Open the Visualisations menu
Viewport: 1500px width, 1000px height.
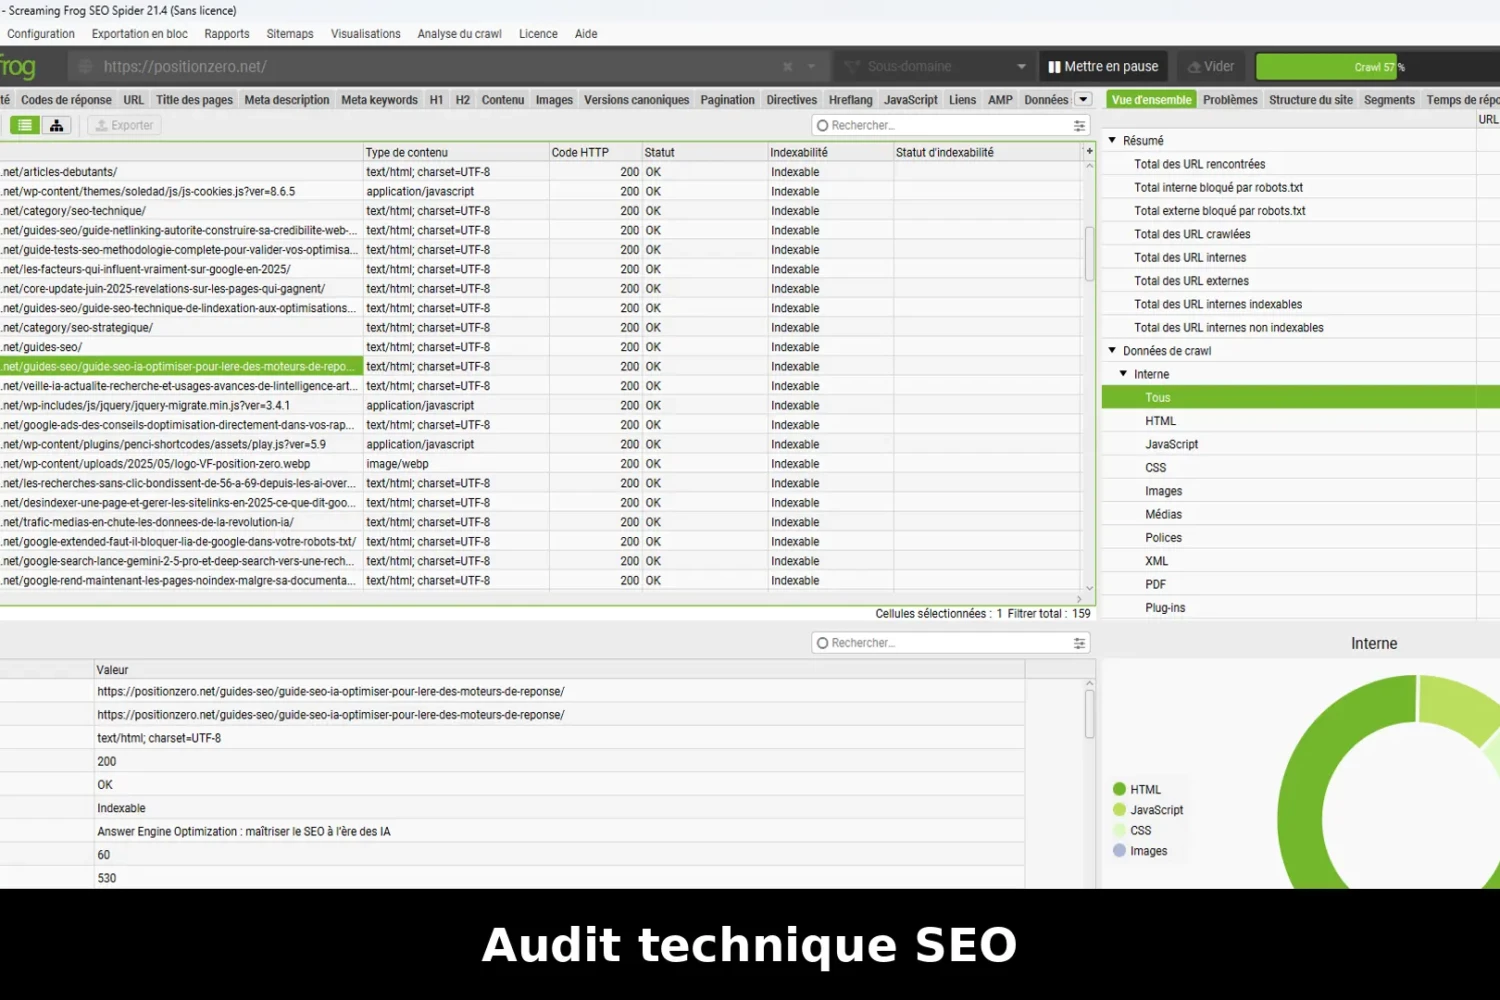tap(365, 33)
